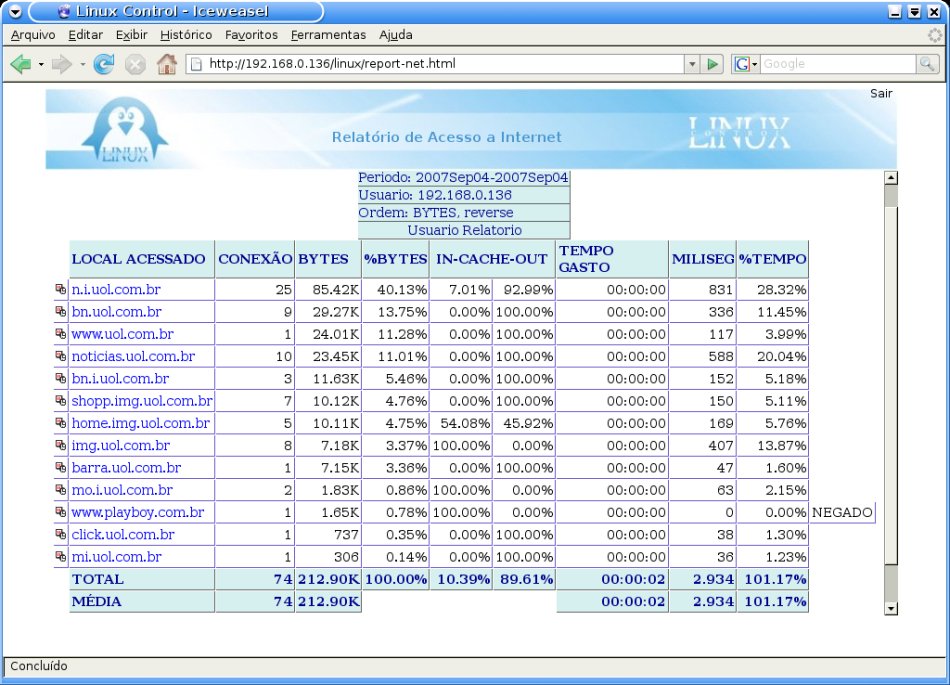Click detail icon beside mo.i.uol.com.br

(61, 489)
